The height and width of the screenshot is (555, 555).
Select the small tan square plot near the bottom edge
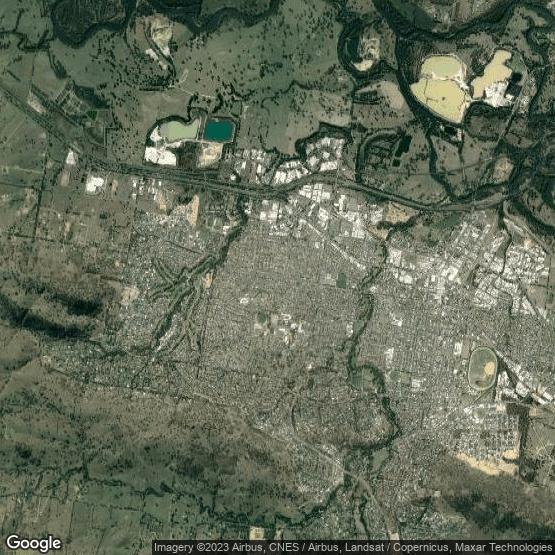pos(257,533)
